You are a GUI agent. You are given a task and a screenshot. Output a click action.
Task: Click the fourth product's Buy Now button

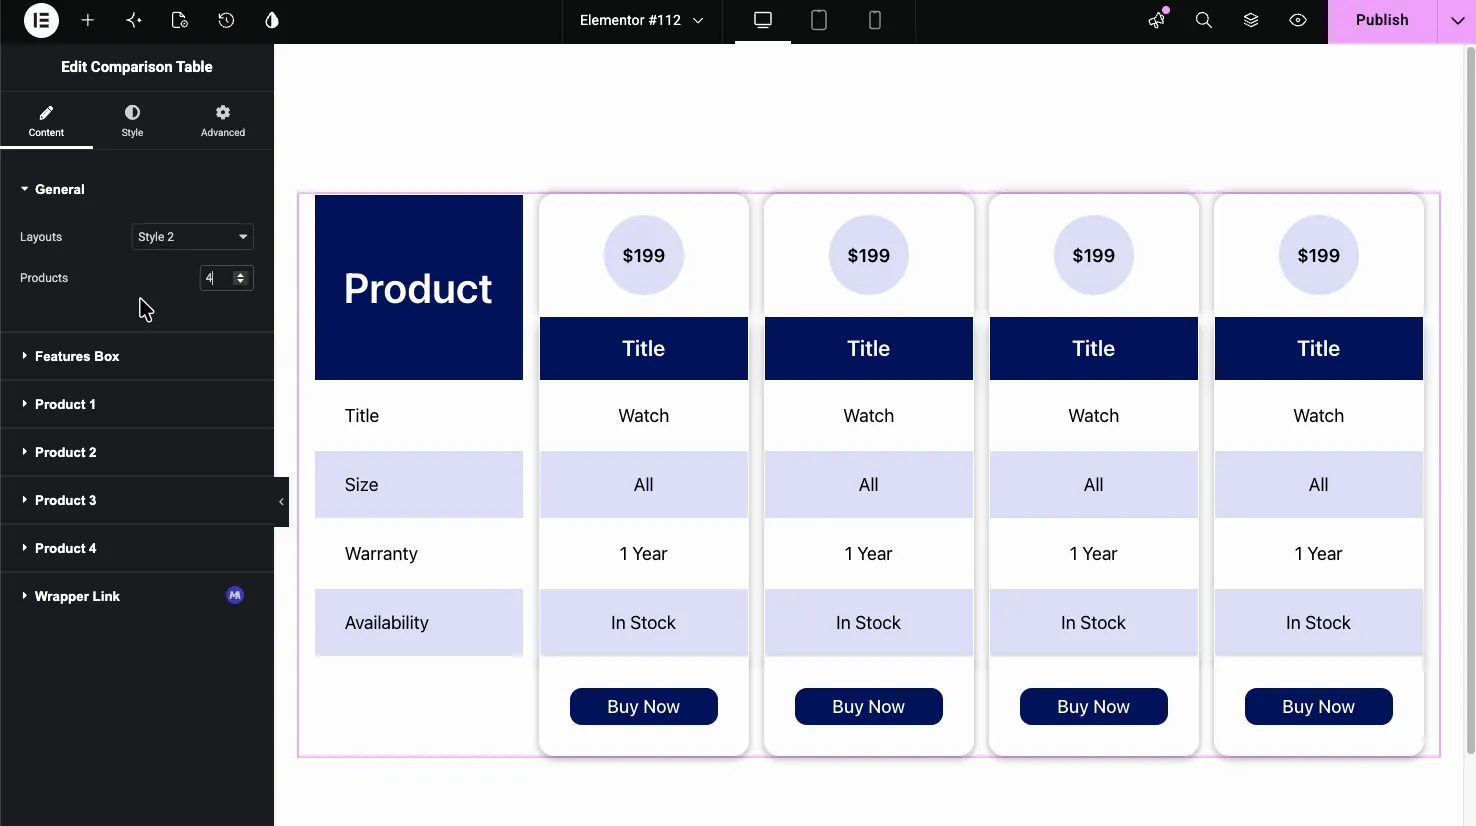[1319, 707]
